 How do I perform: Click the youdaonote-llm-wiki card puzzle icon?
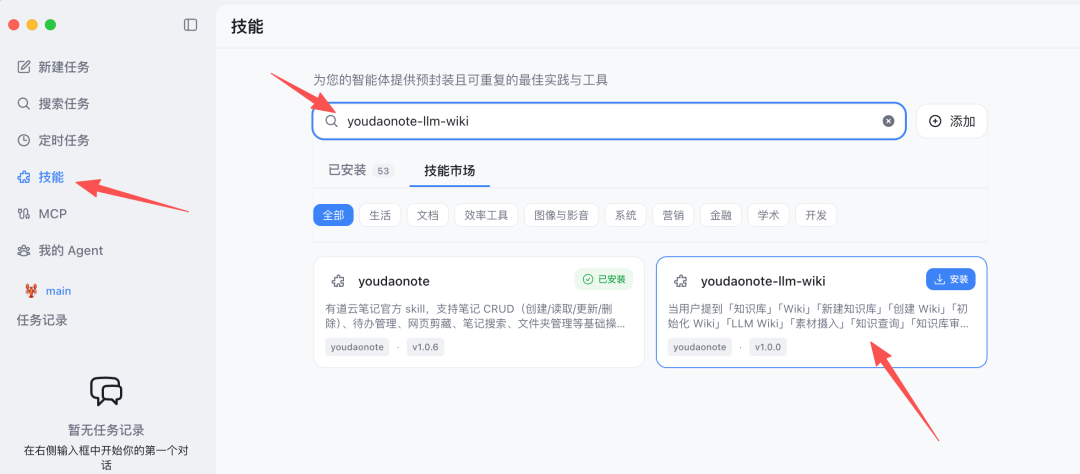click(681, 281)
